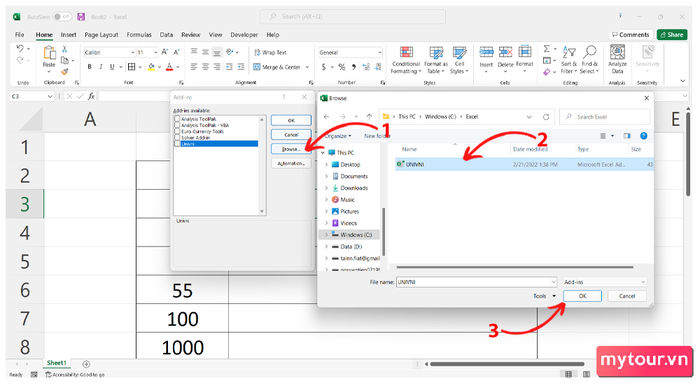Click Decrease Font Size icon

176,52
